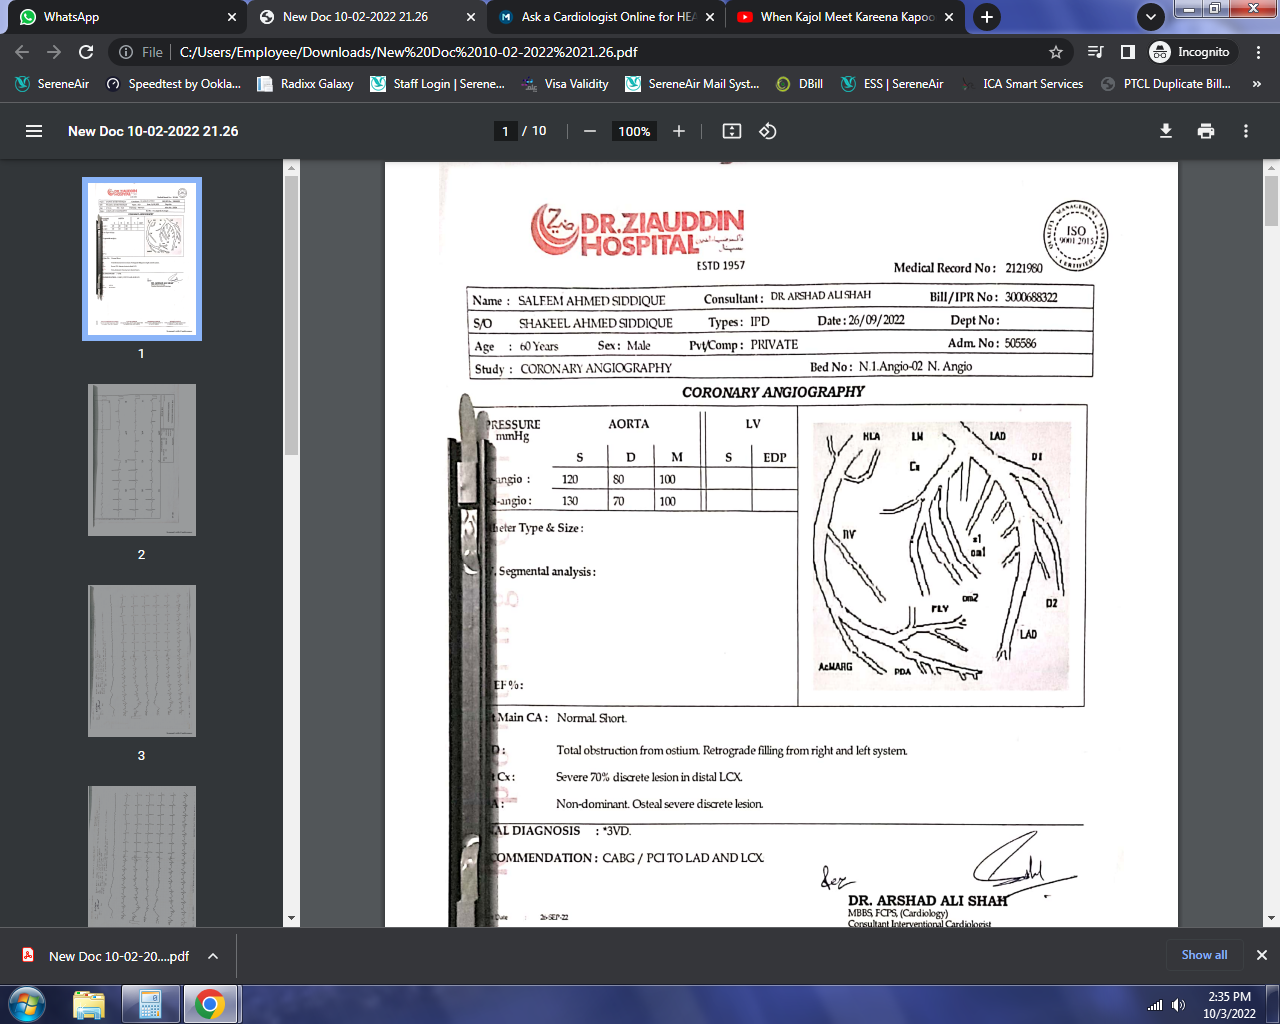This screenshot has height=1024, width=1280.
Task: Open the Chrome side panel
Action: 1128,52
